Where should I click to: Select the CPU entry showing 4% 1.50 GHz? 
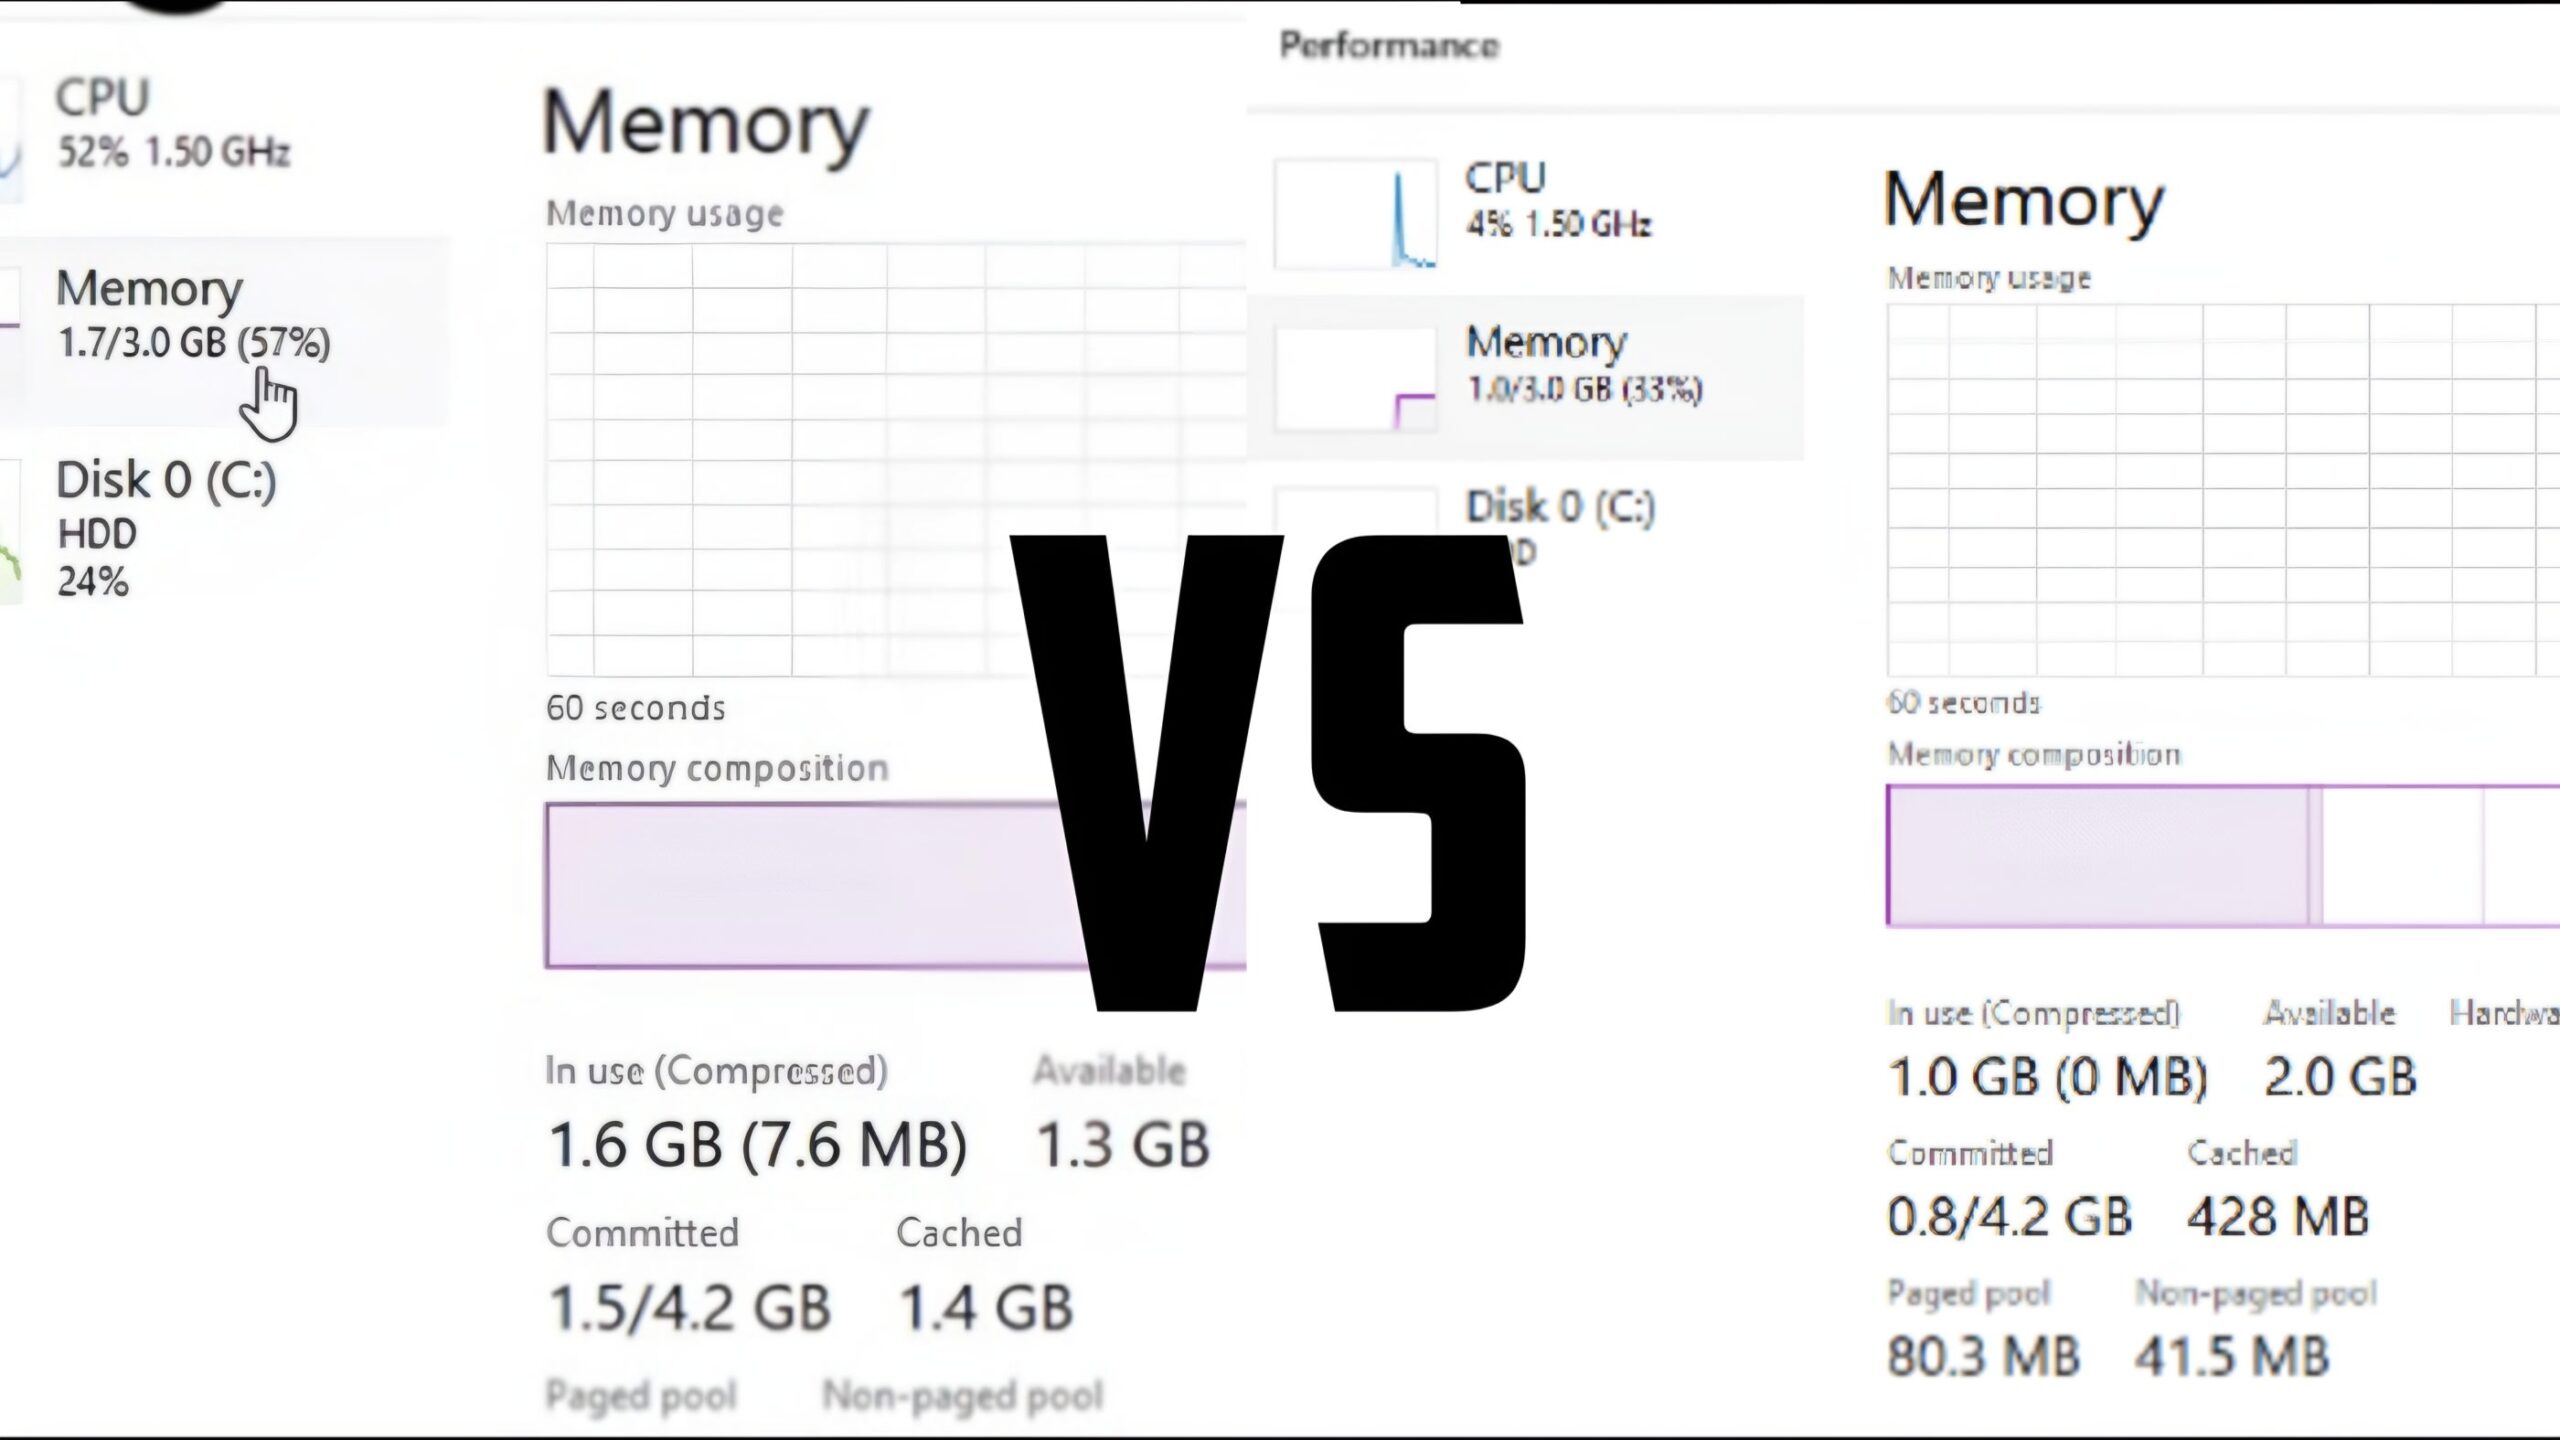1556,200
